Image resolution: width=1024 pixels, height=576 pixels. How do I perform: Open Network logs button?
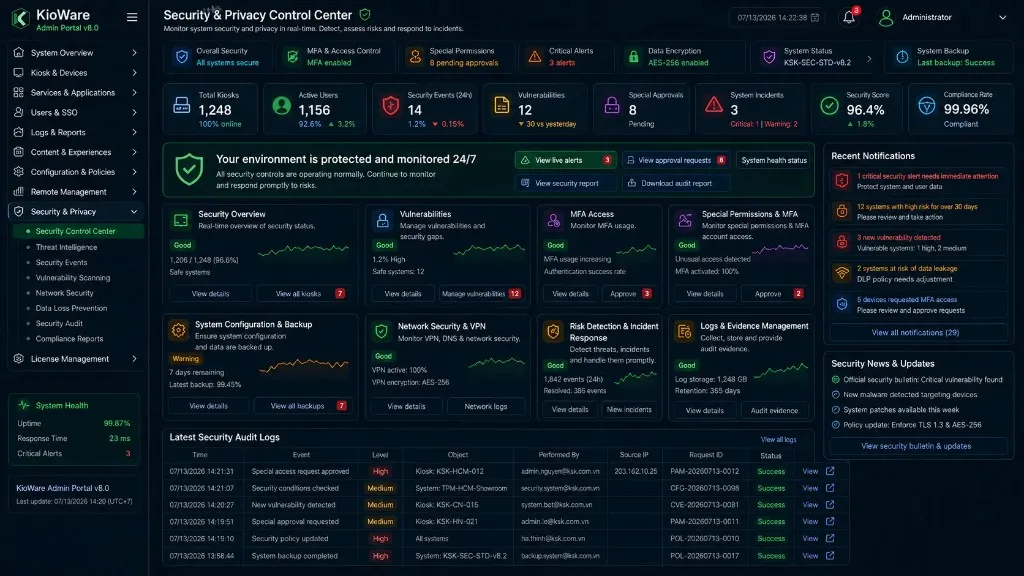pos(486,406)
